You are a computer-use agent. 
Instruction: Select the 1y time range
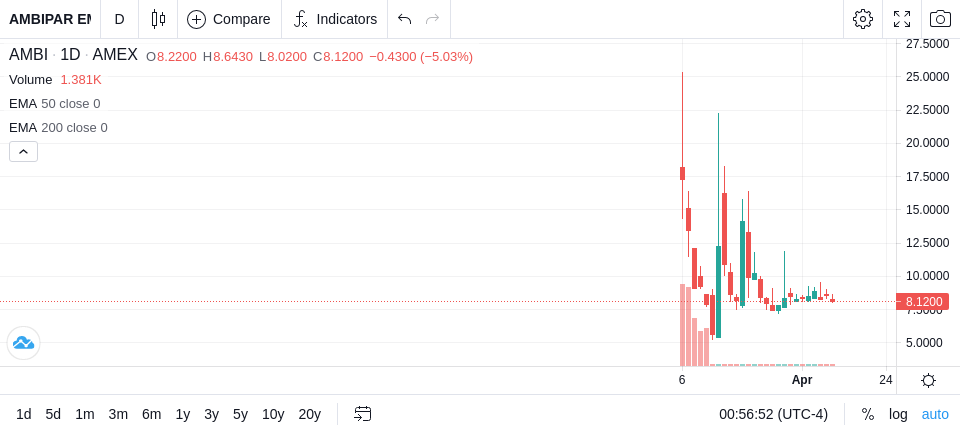click(x=182, y=414)
